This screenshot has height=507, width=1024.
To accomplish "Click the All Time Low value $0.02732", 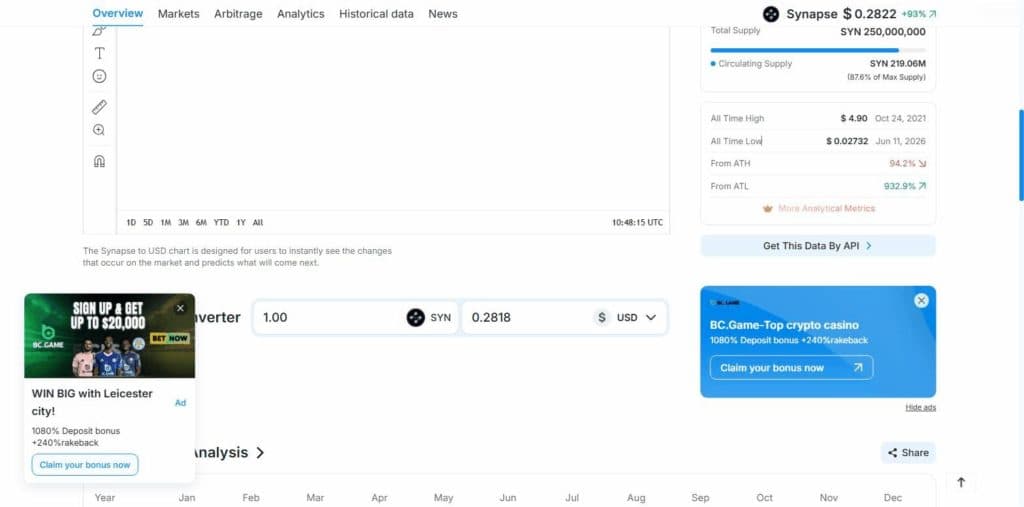I will (x=847, y=141).
